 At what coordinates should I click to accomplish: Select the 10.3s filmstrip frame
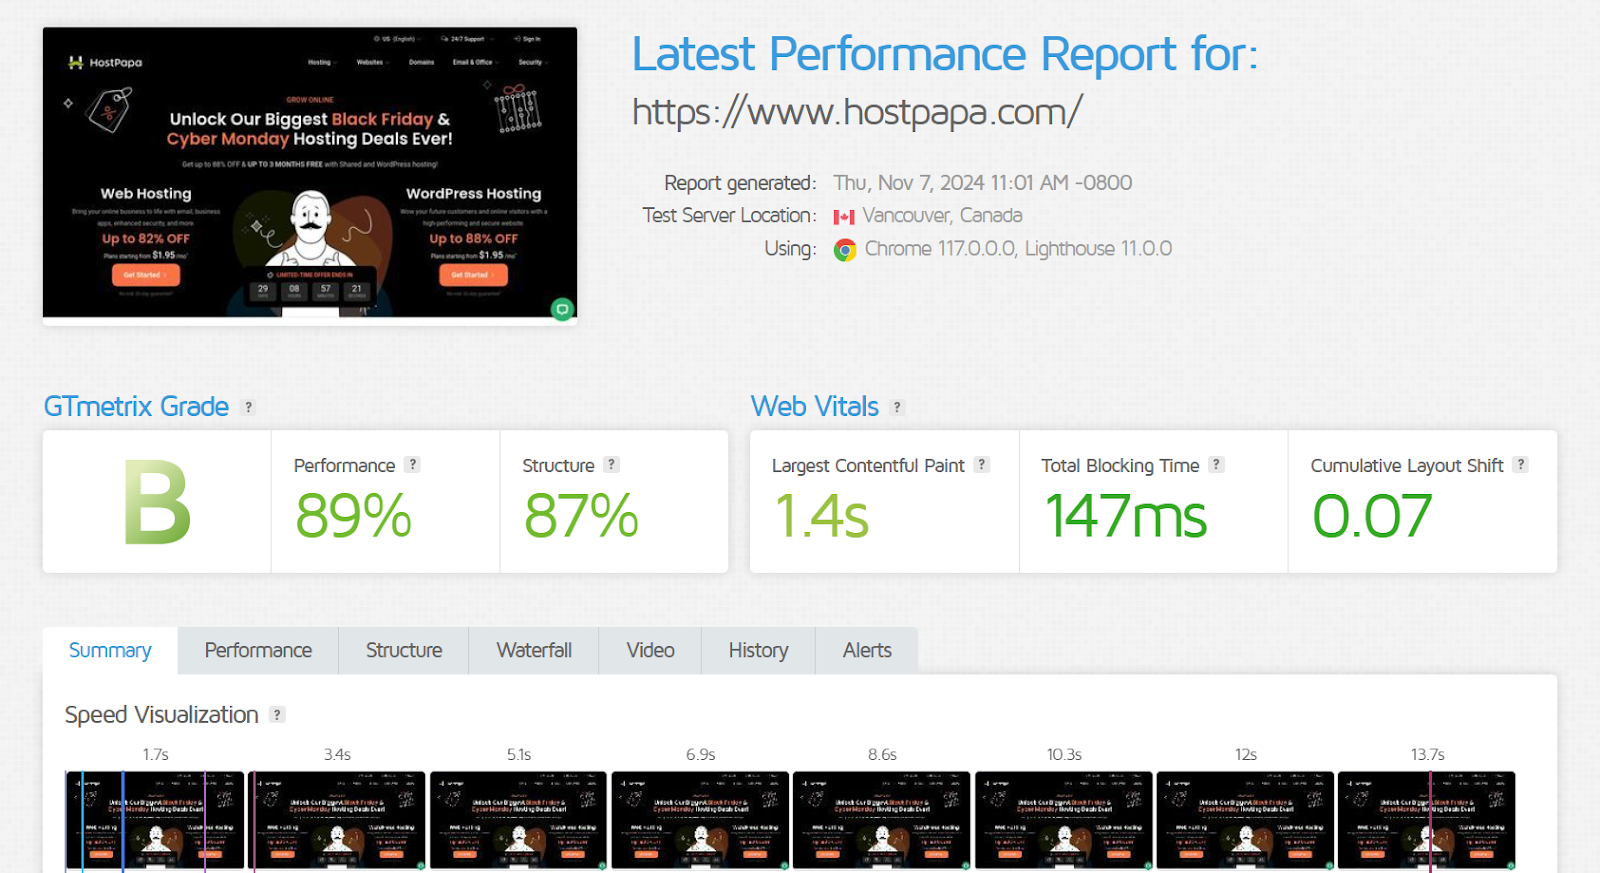1064,820
